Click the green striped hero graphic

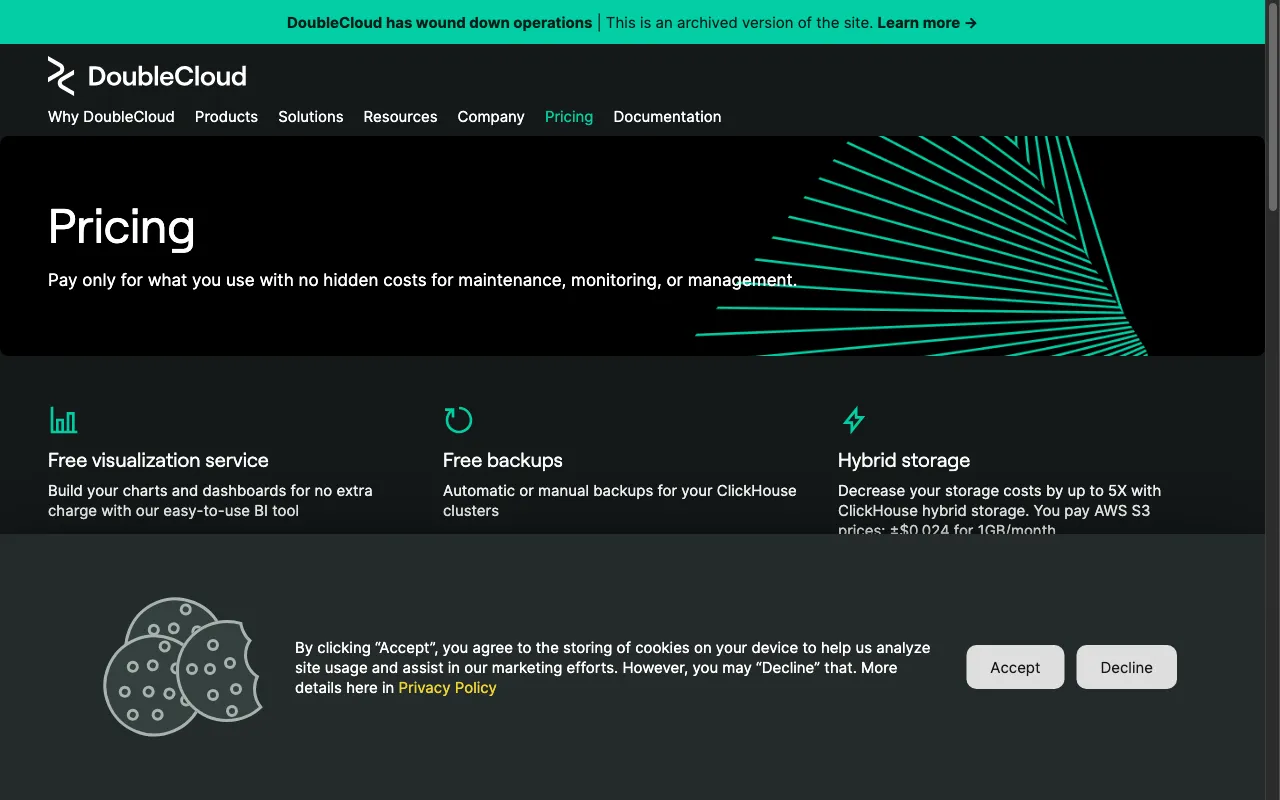[922, 246]
